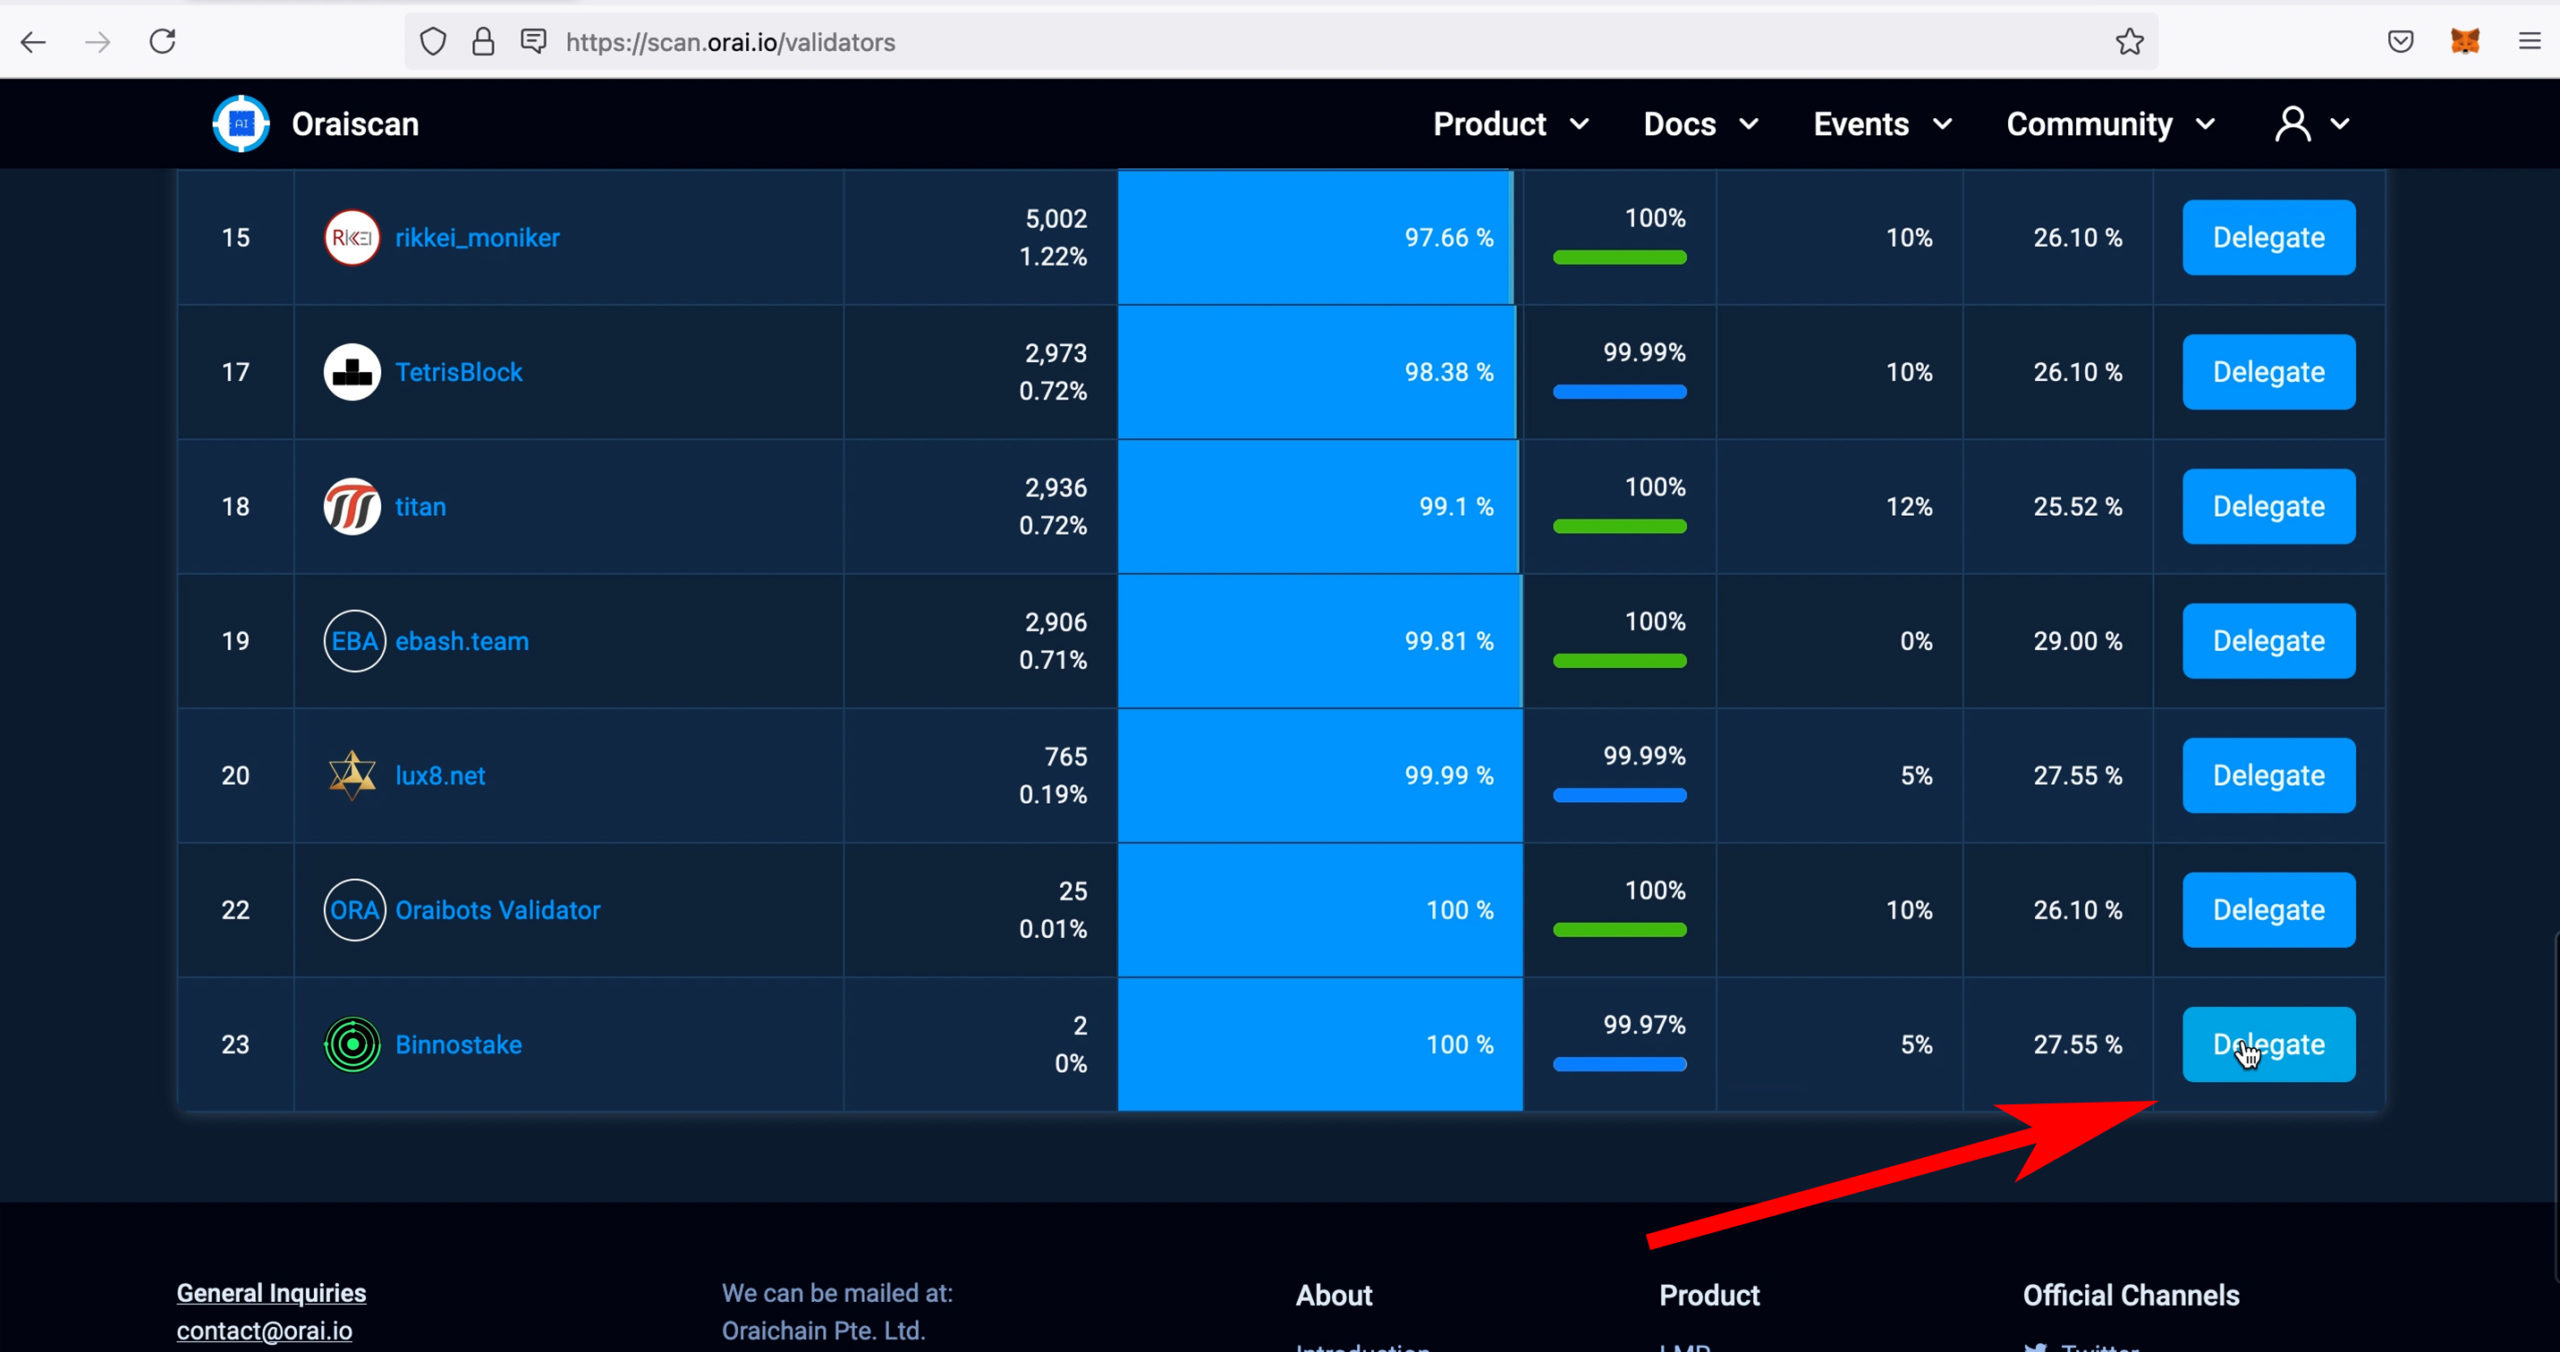Click the titan validator avatar
The height and width of the screenshot is (1352, 2560).
352,507
